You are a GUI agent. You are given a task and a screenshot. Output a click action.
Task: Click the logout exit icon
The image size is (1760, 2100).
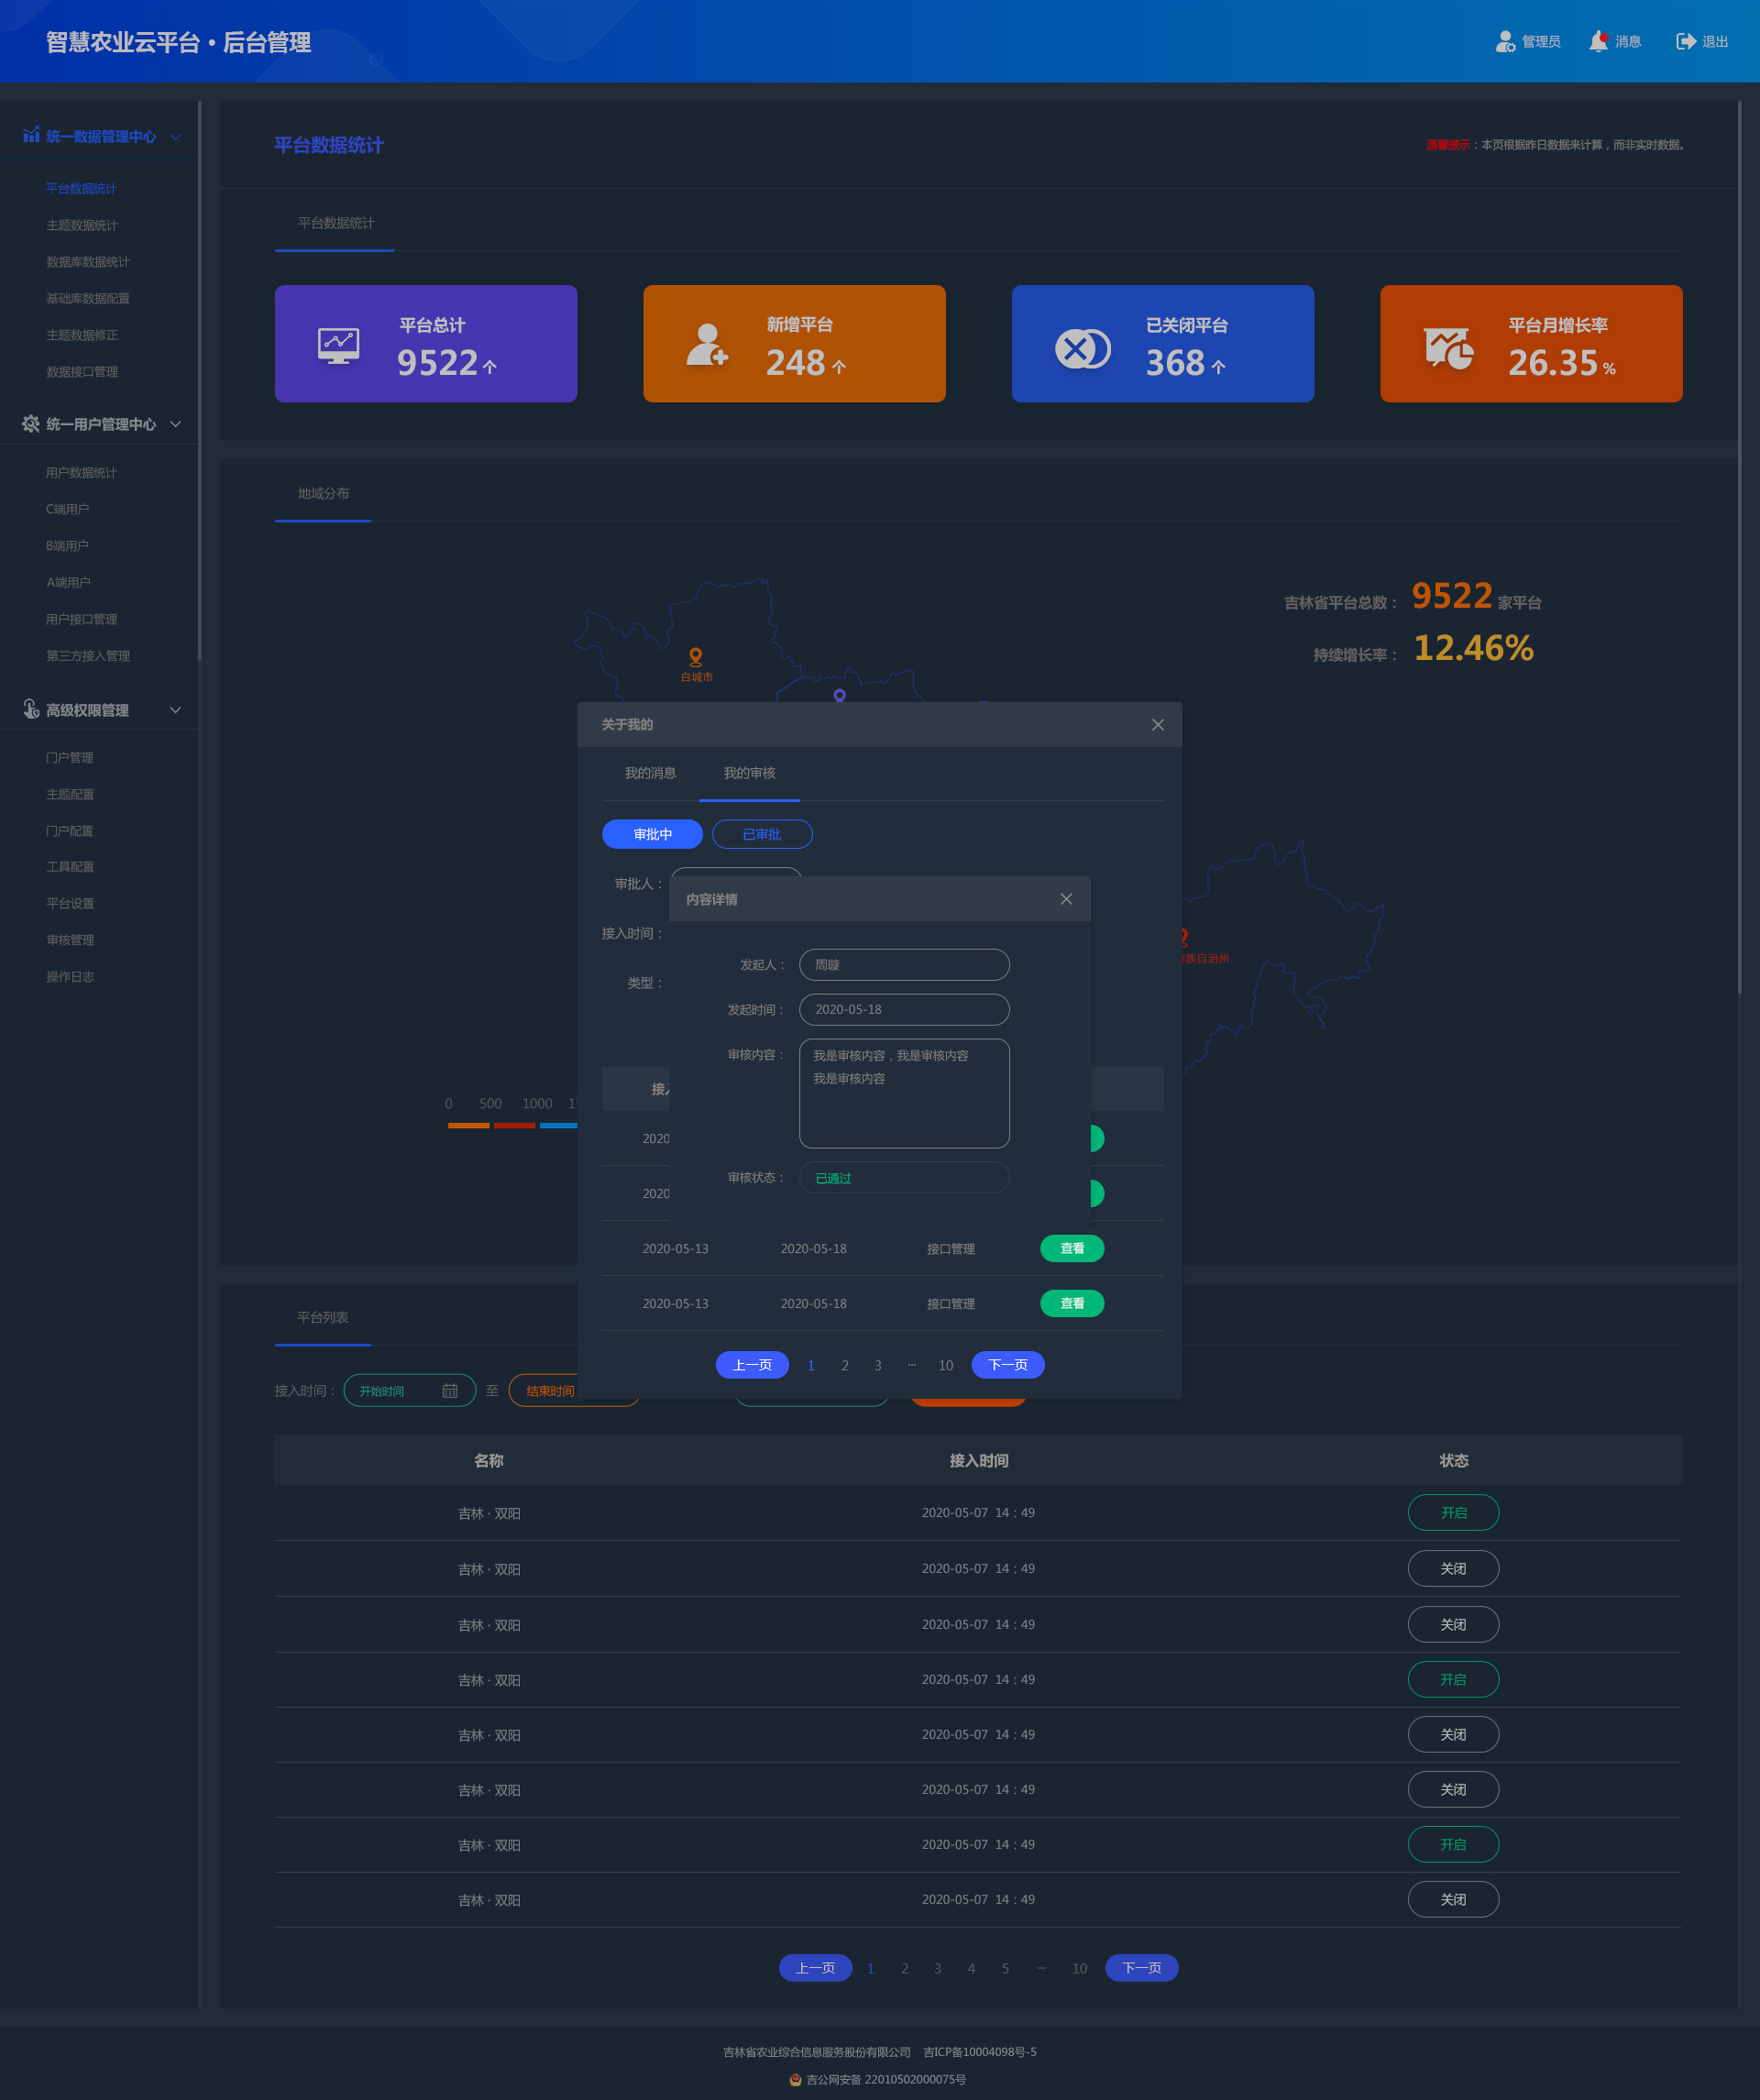pos(1685,41)
